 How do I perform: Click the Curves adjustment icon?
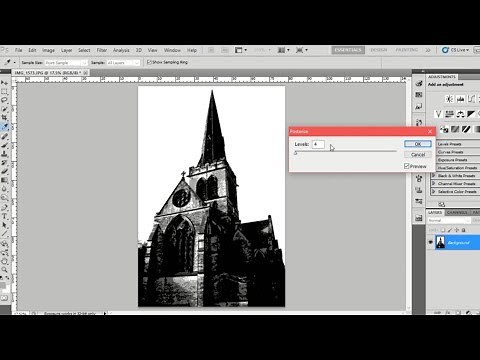click(471, 99)
